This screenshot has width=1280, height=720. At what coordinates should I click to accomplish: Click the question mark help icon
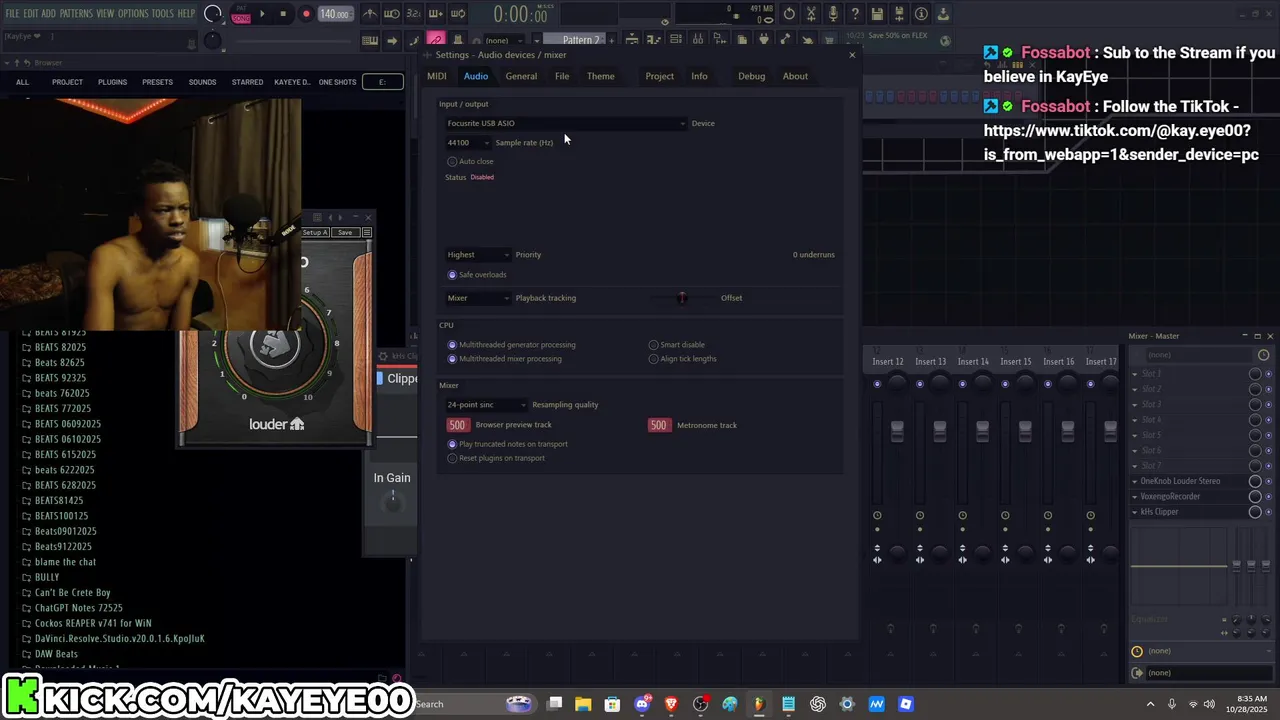855,14
